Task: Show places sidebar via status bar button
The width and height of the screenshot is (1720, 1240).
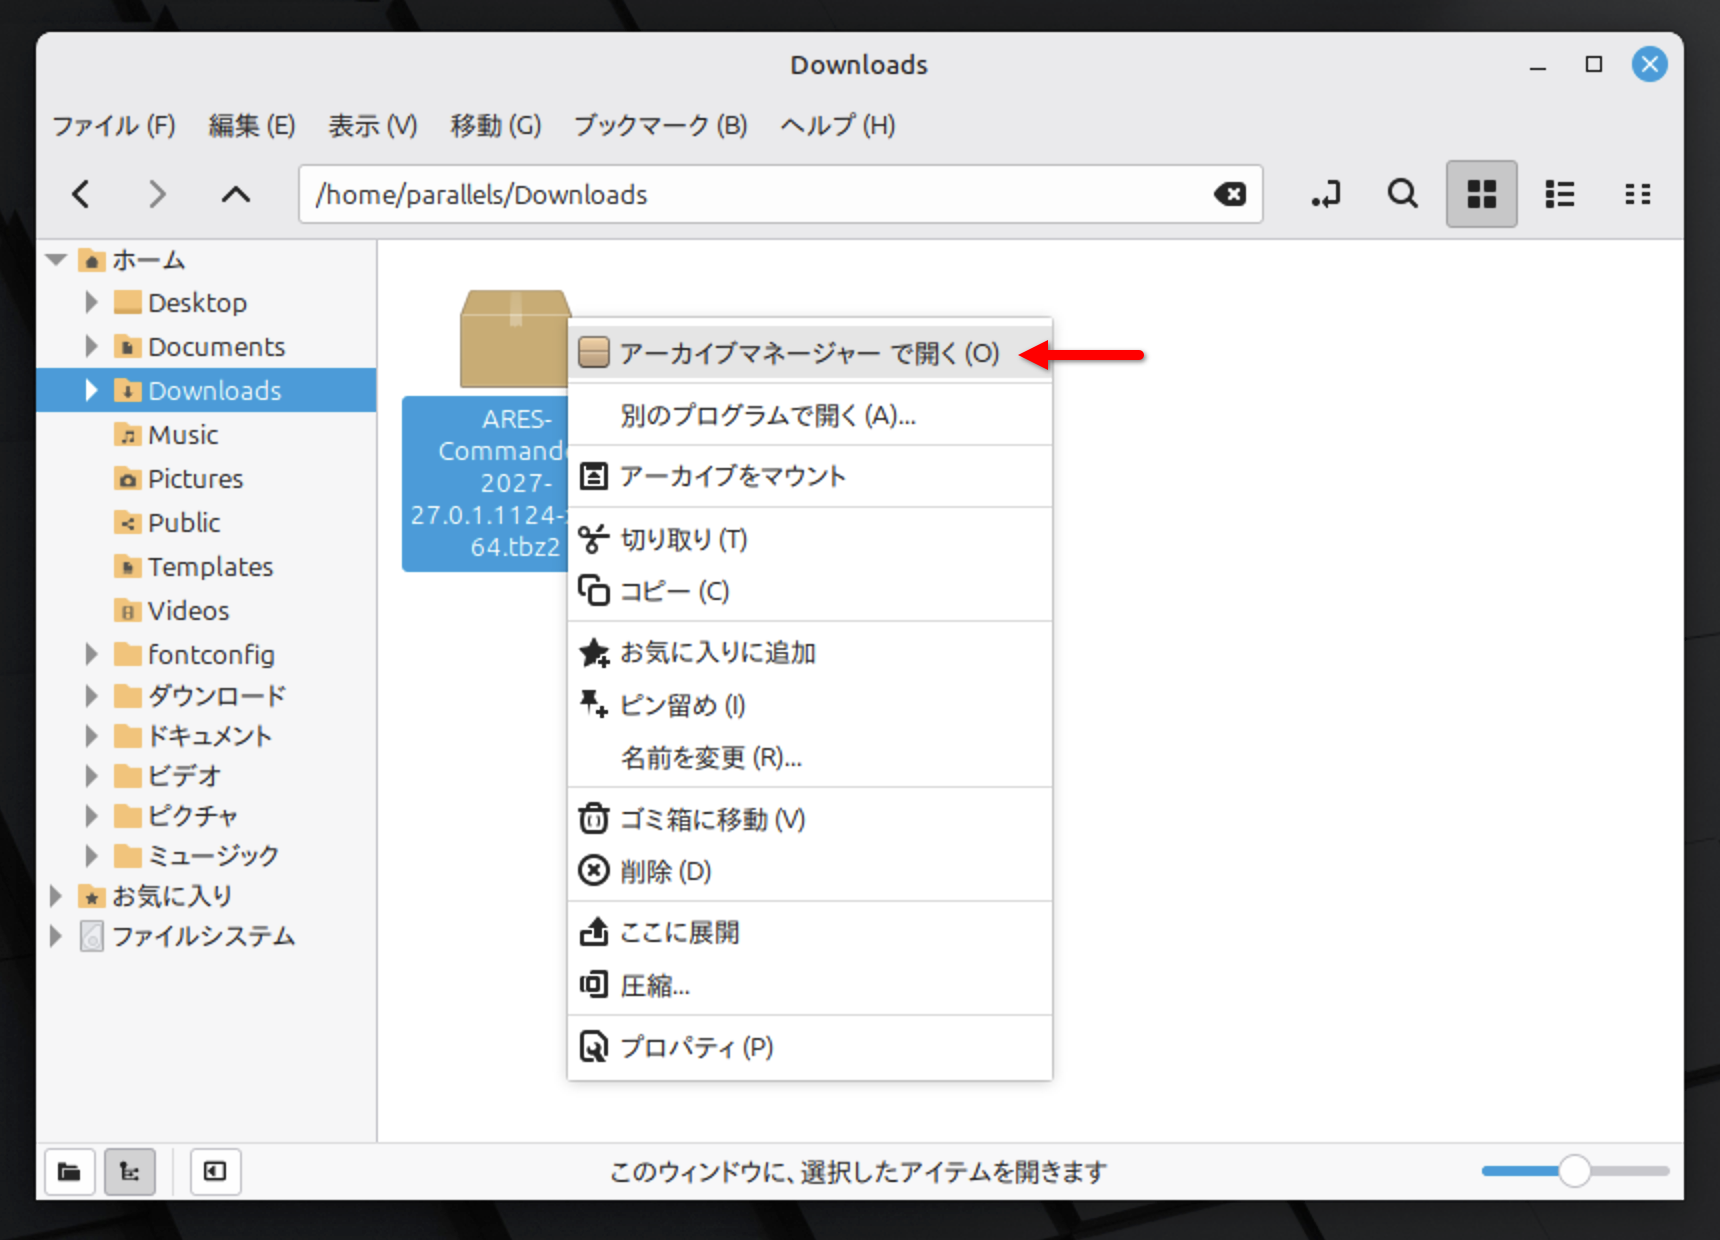Action: [70, 1171]
